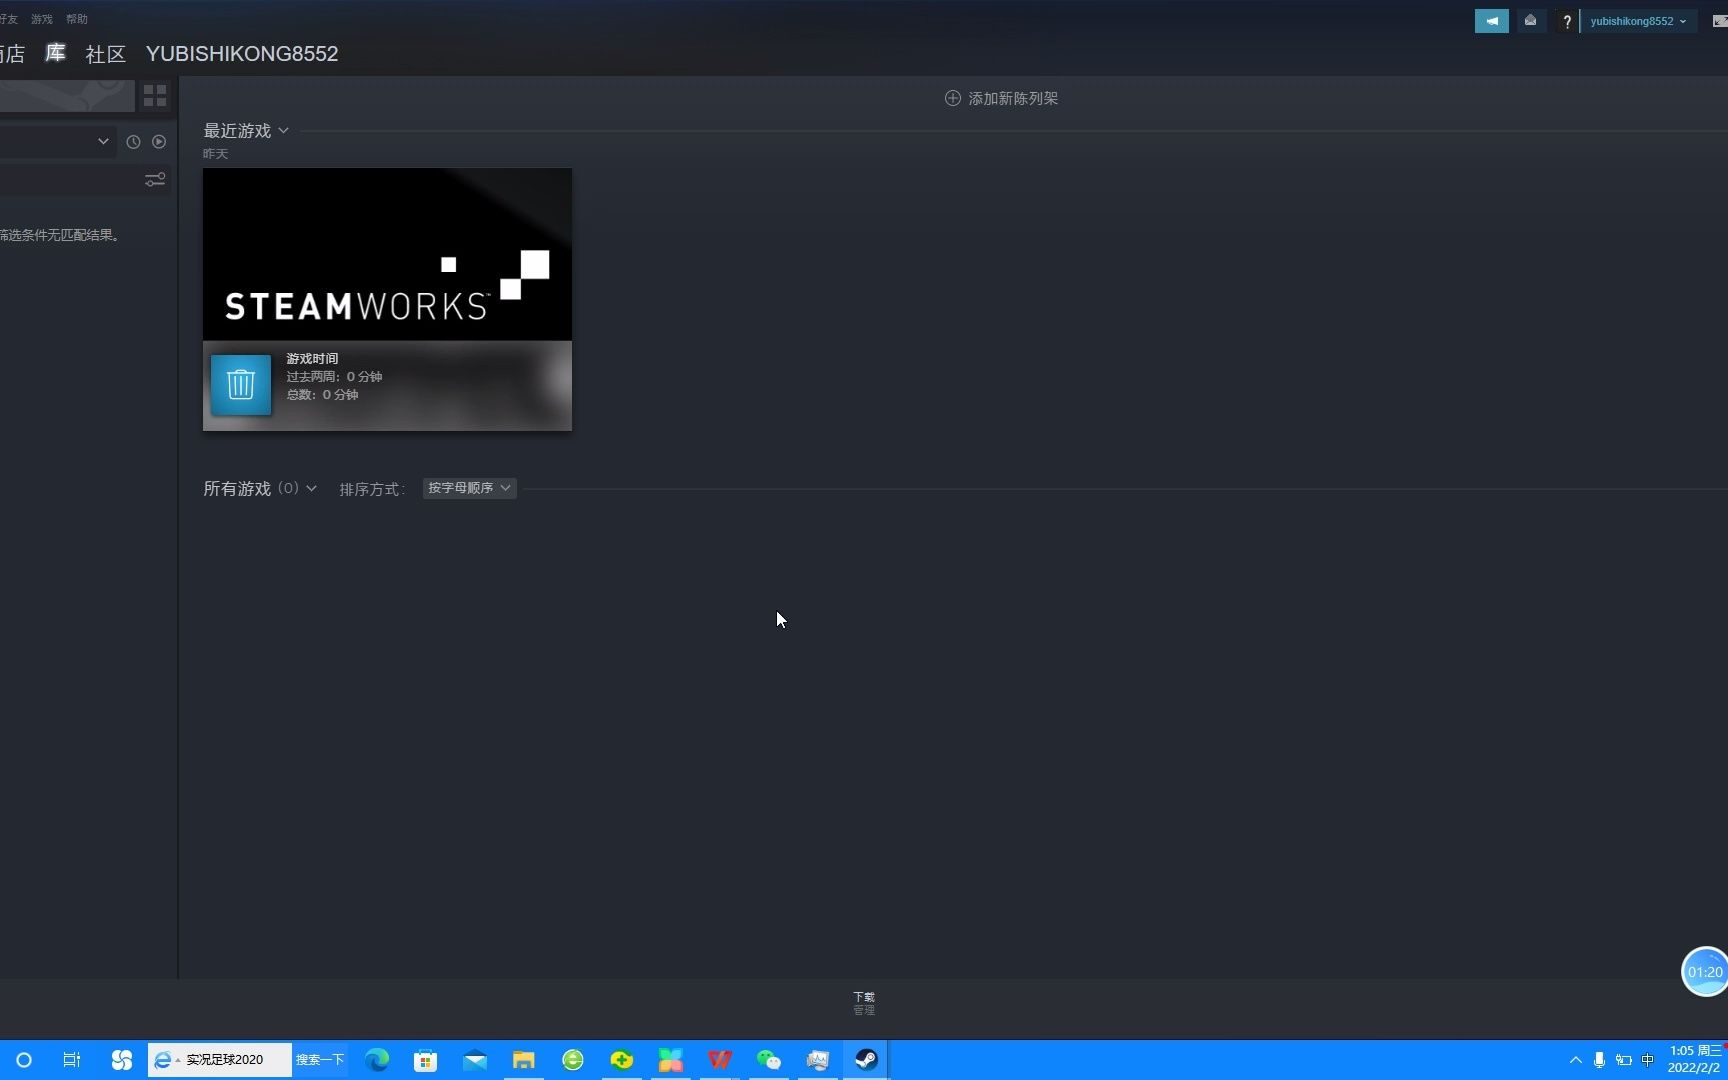The image size is (1728, 1080).
Task: Open the 游戏 menu
Action: (x=42, y=19)
